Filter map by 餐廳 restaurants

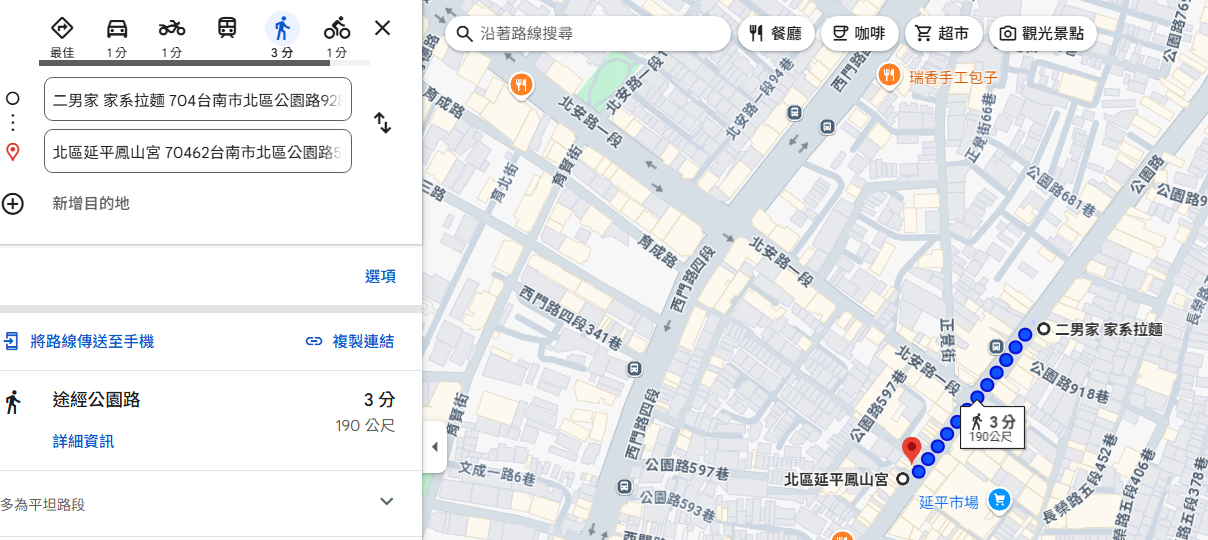point(776,33)
